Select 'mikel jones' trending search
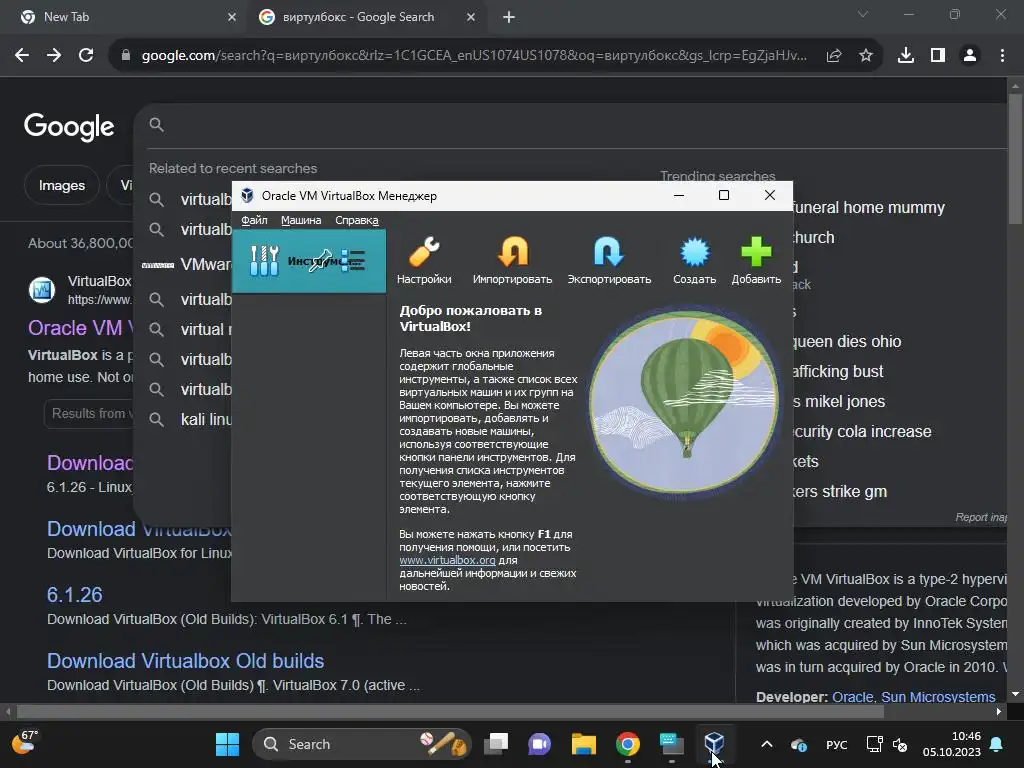This screenshot has height=768, width=1024. click(839, 402)
